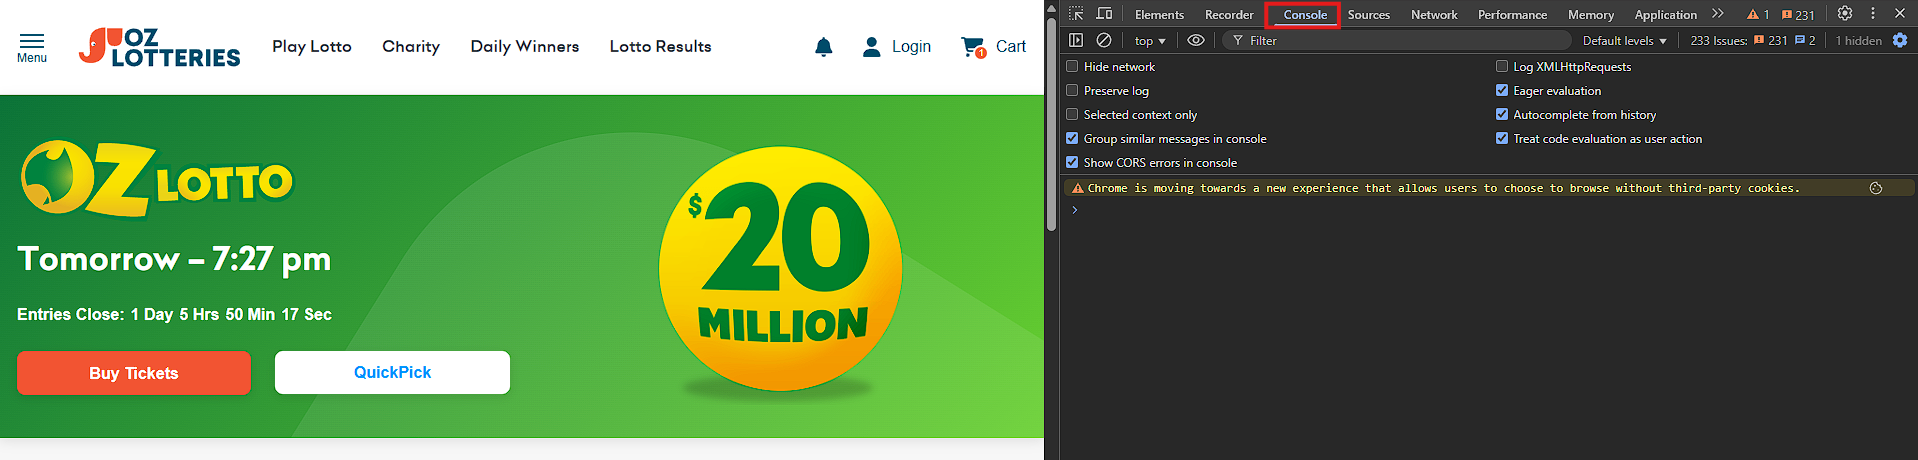Create live expression eye icon
The width and height of the screenshot is (1918, 460).
[x=1195, y=40]
